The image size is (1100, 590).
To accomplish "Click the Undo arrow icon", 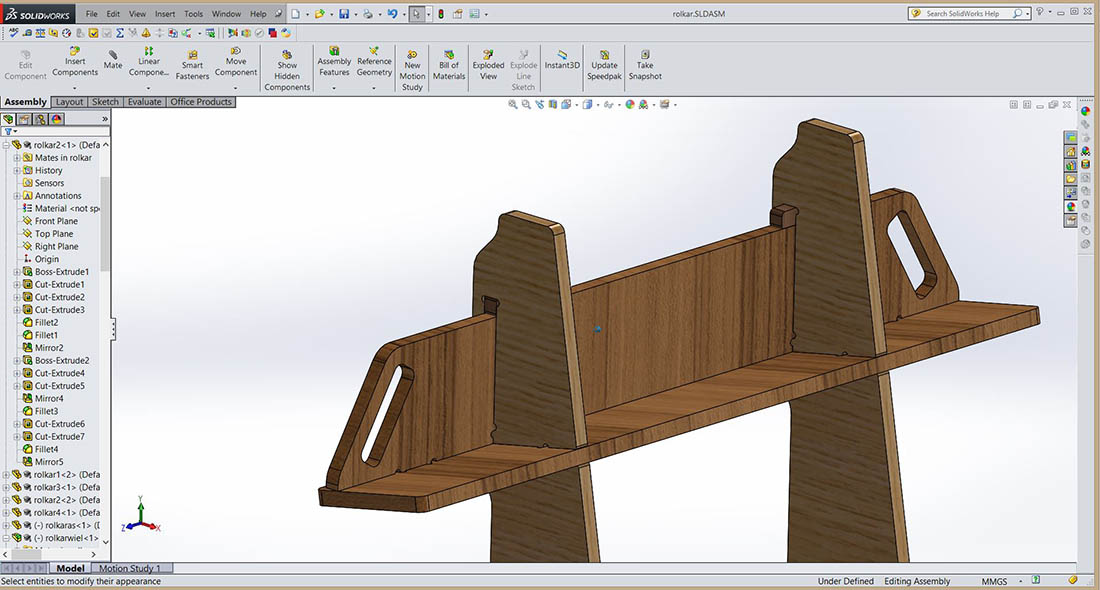I will click(392, 13).
